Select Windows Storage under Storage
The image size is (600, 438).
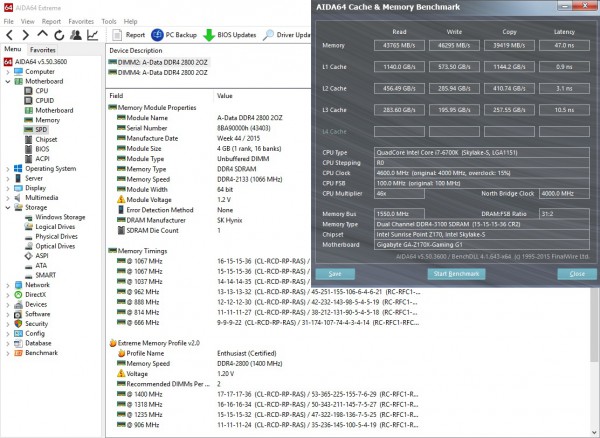[x=55, y=217]
